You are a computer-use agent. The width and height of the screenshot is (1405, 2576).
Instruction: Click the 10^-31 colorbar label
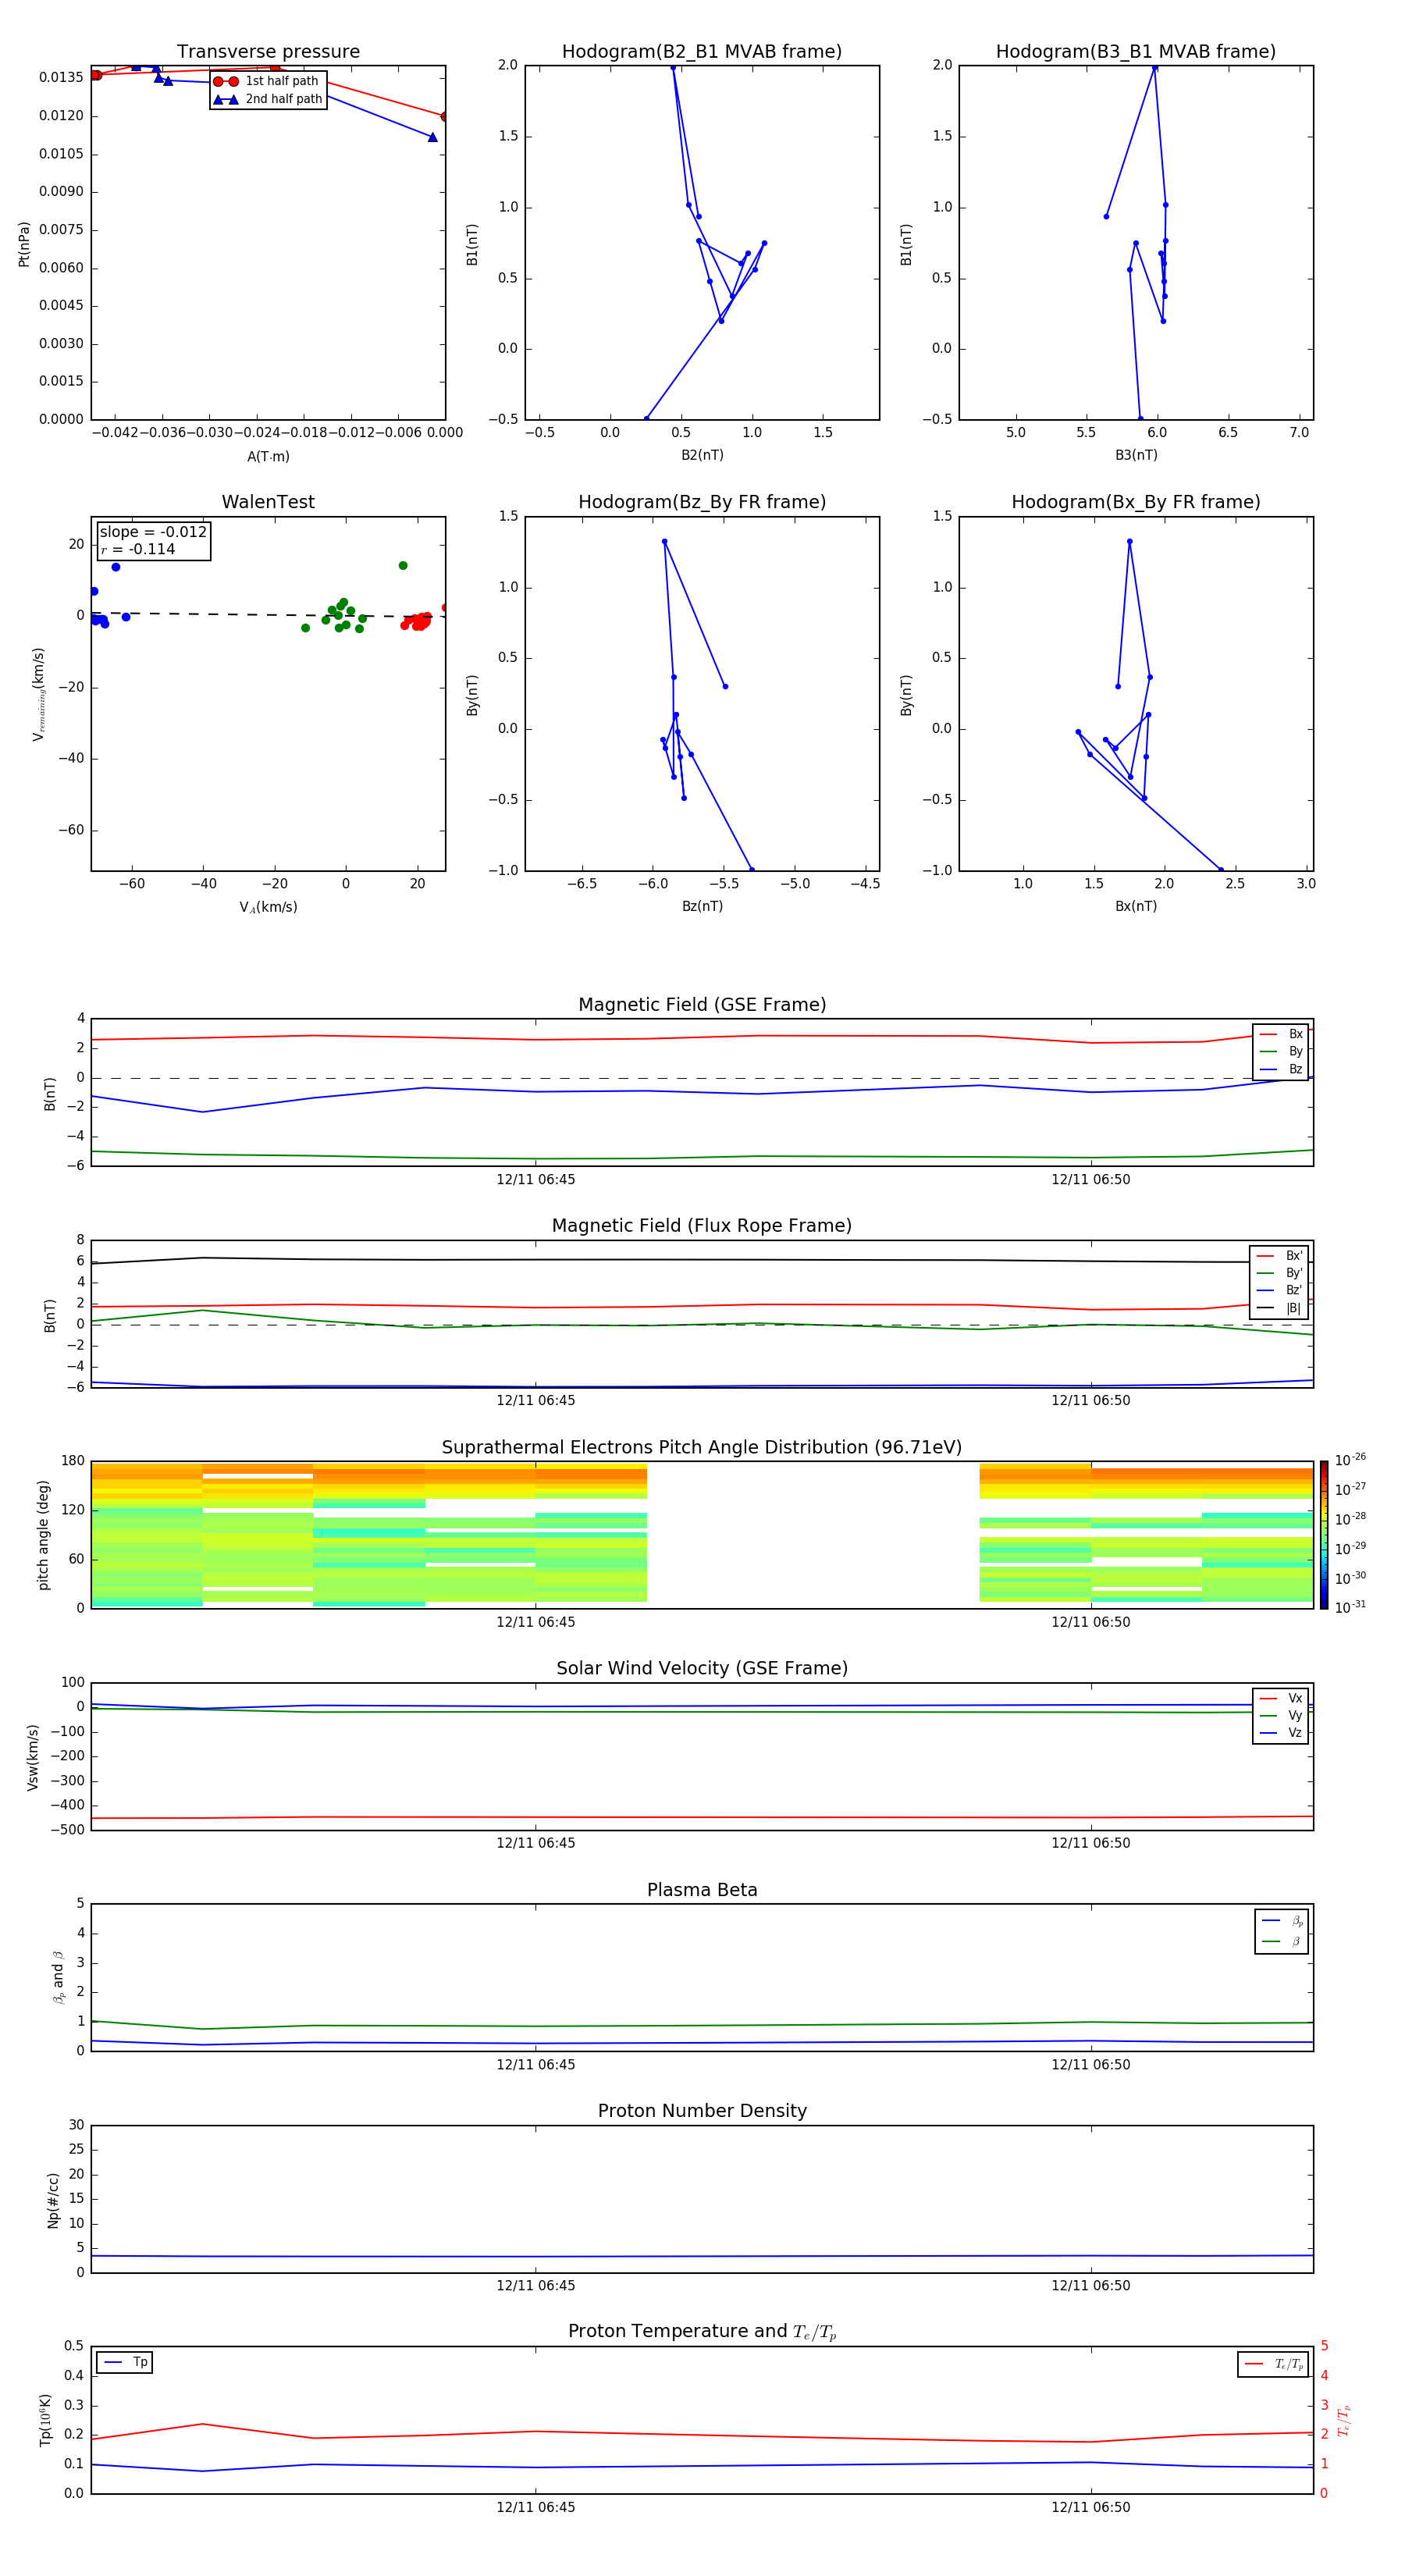point(1350,1607)
